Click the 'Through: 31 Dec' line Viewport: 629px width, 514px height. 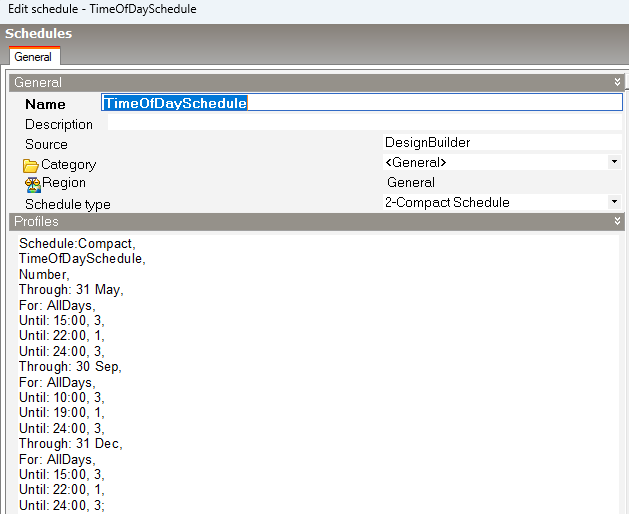click(x=70, y=444)
